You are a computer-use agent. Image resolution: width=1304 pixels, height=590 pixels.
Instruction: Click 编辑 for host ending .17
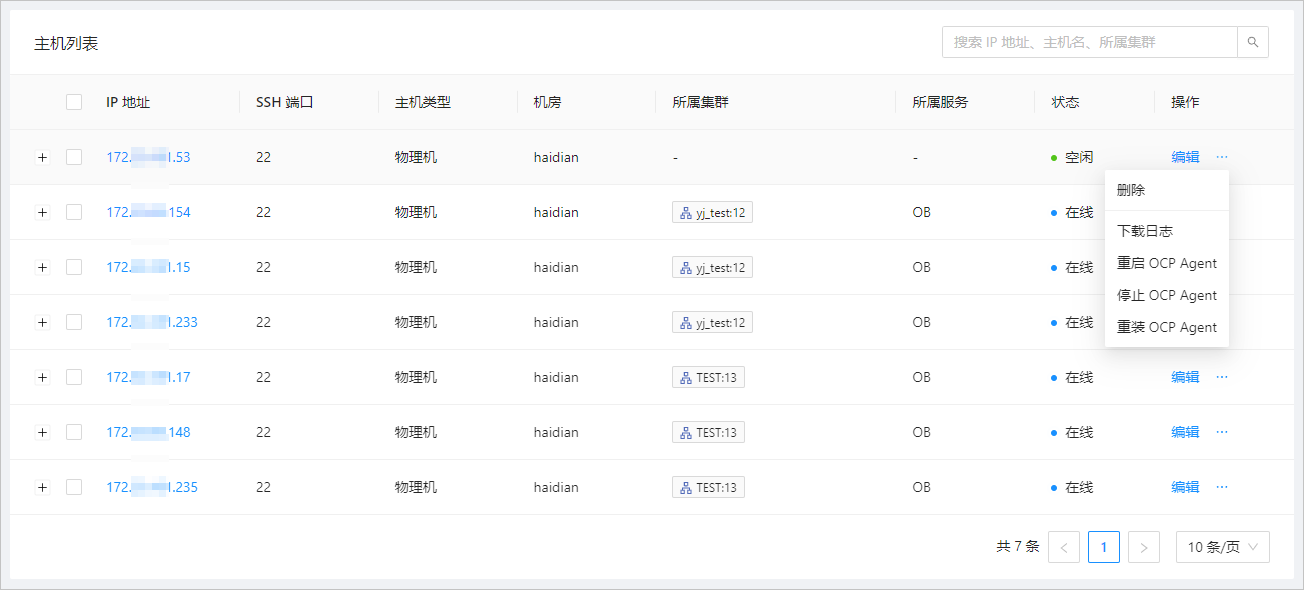point(1185,377)
